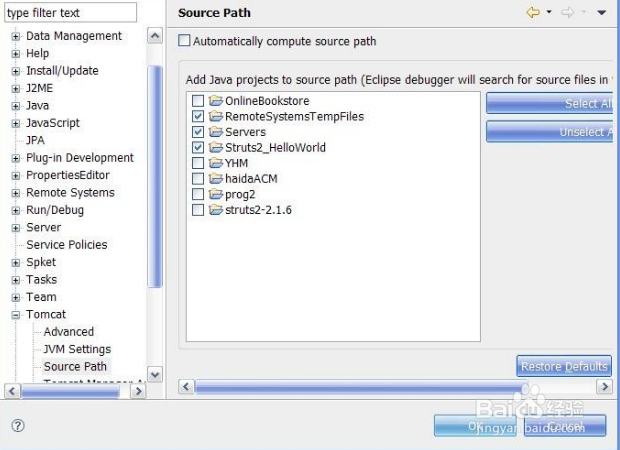Image resolution: width=620 pixels, height=450 pixels.
Task: Select the Servers project name text
Action: tap(245, 132)
